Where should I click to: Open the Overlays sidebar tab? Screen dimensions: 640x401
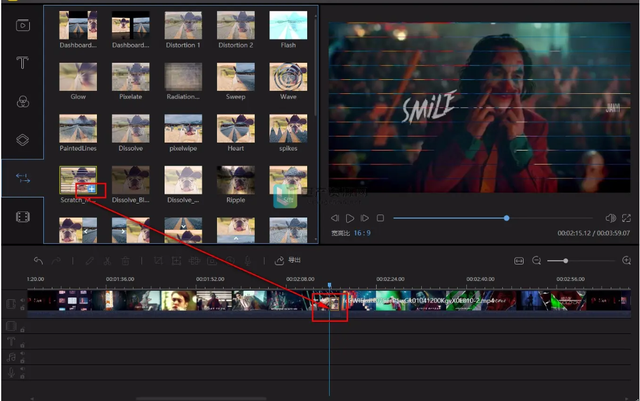22,139
